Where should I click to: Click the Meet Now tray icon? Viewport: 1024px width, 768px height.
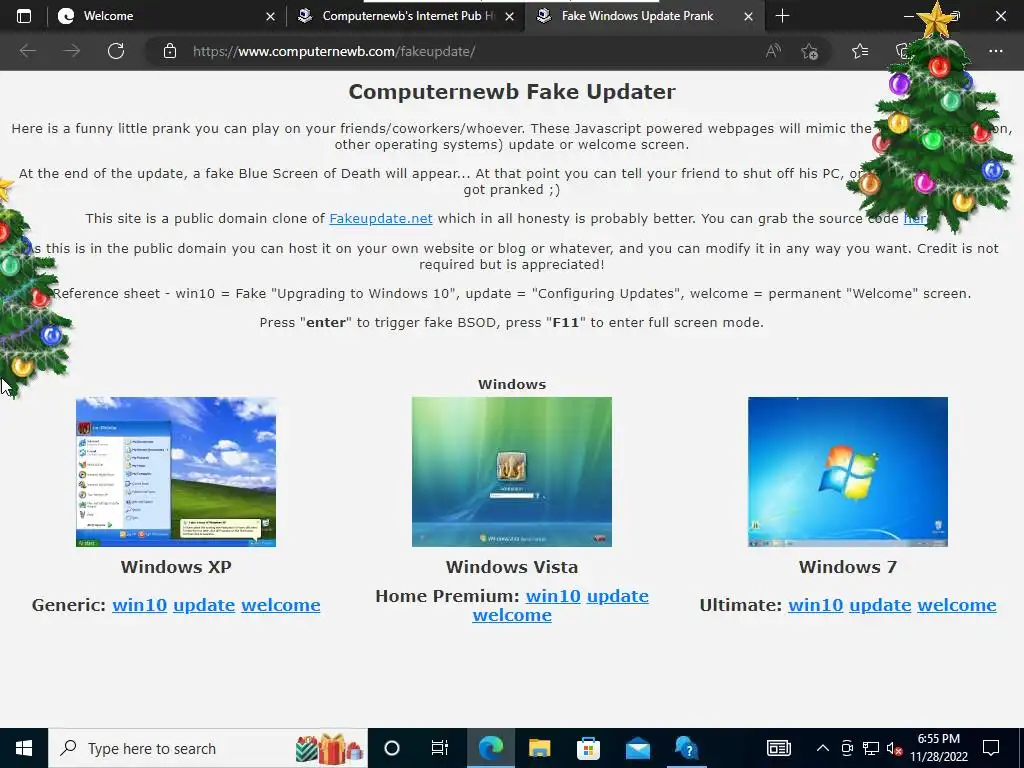(847, 748)
